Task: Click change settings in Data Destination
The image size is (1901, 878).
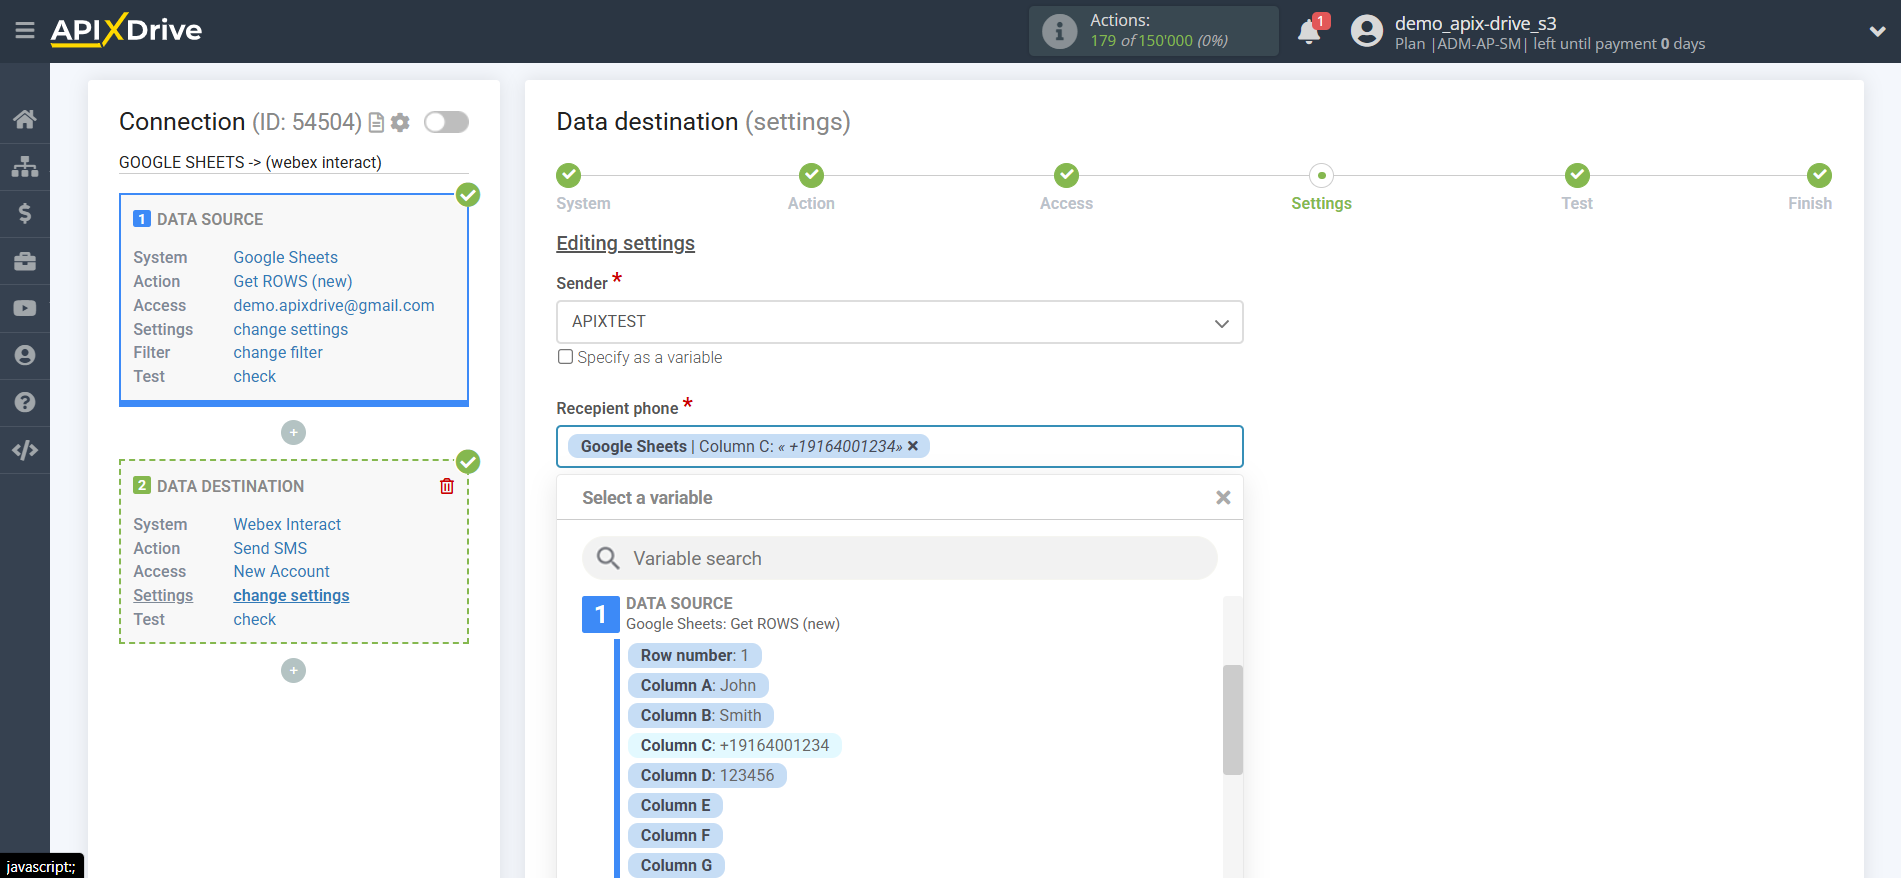Action: 291,595
